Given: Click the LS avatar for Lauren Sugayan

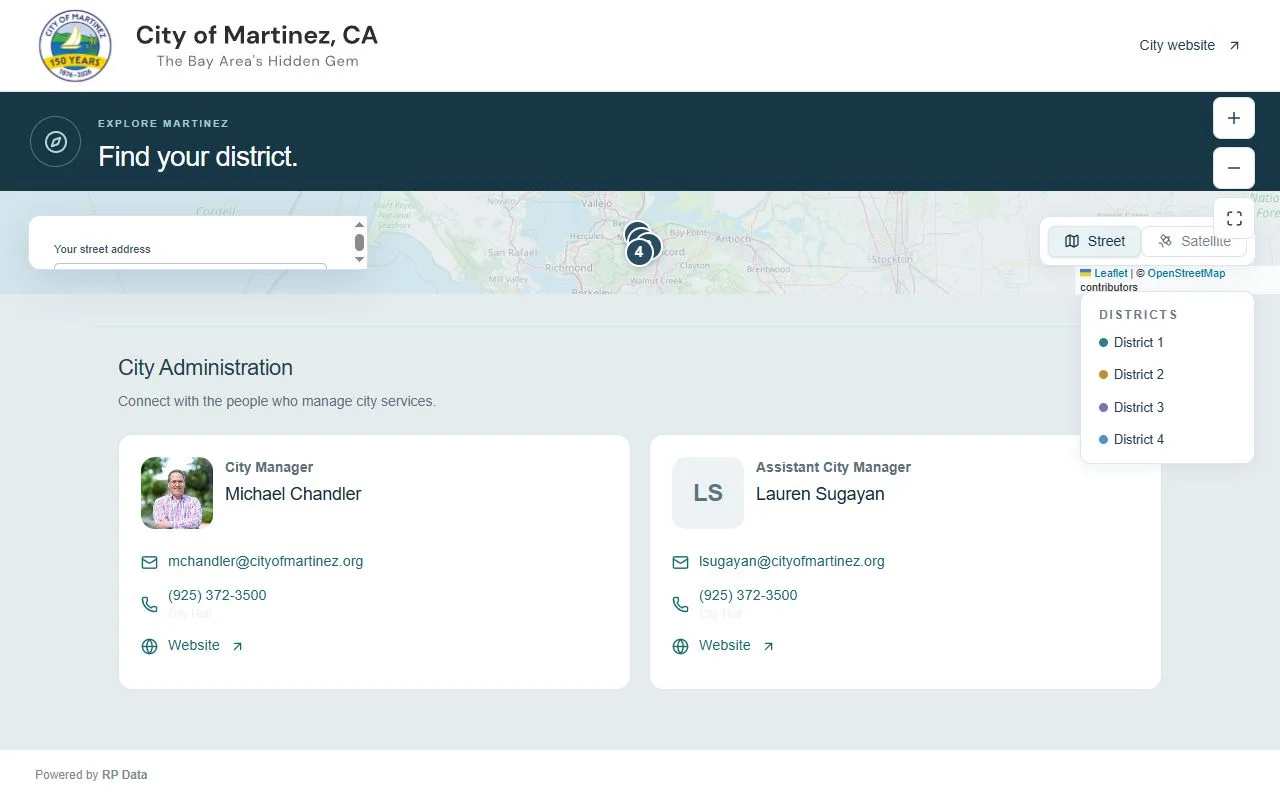Looking at the screenshot, I should coord(708,493).
